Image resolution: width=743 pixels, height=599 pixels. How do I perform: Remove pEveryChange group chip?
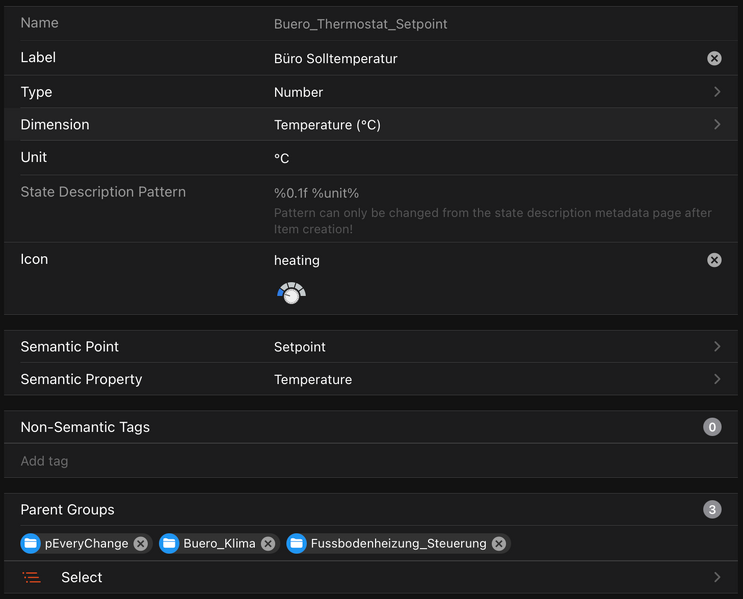(141, 544)
